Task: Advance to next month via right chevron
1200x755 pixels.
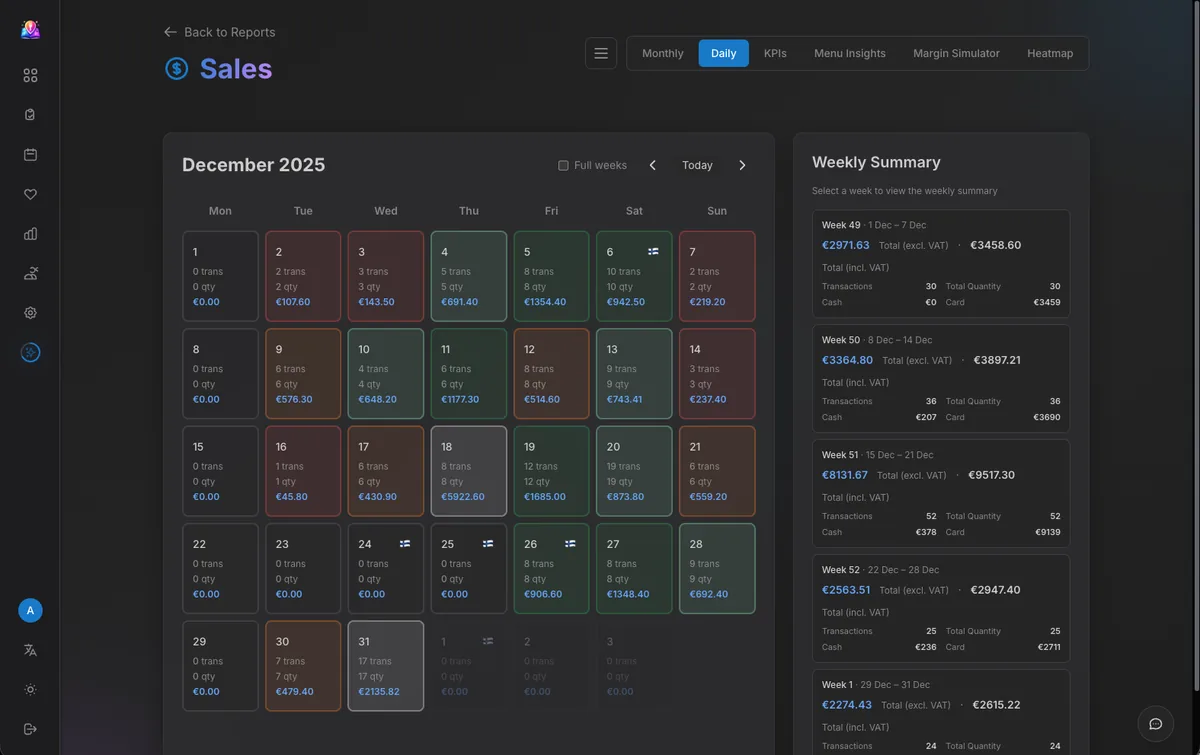Action: click(742, 165)
